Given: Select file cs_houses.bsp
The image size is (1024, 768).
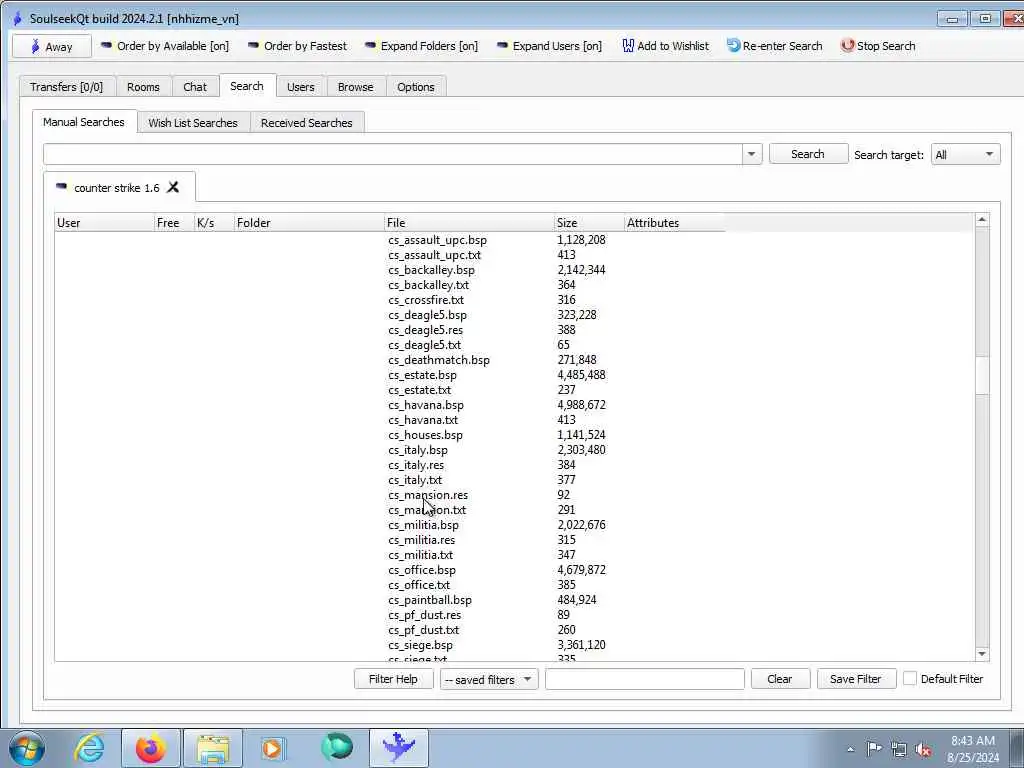Looking at the screenshot, I should [x=425, y=435].
